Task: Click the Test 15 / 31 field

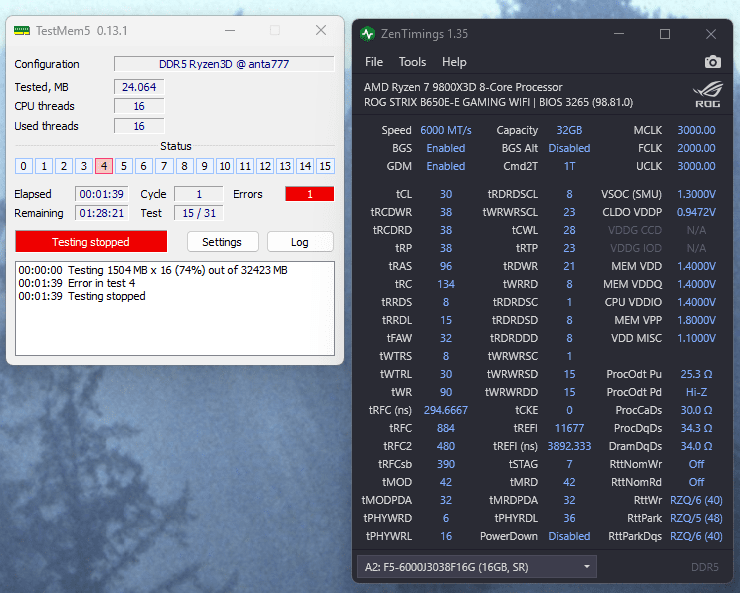Action: [x=199, y=213]
